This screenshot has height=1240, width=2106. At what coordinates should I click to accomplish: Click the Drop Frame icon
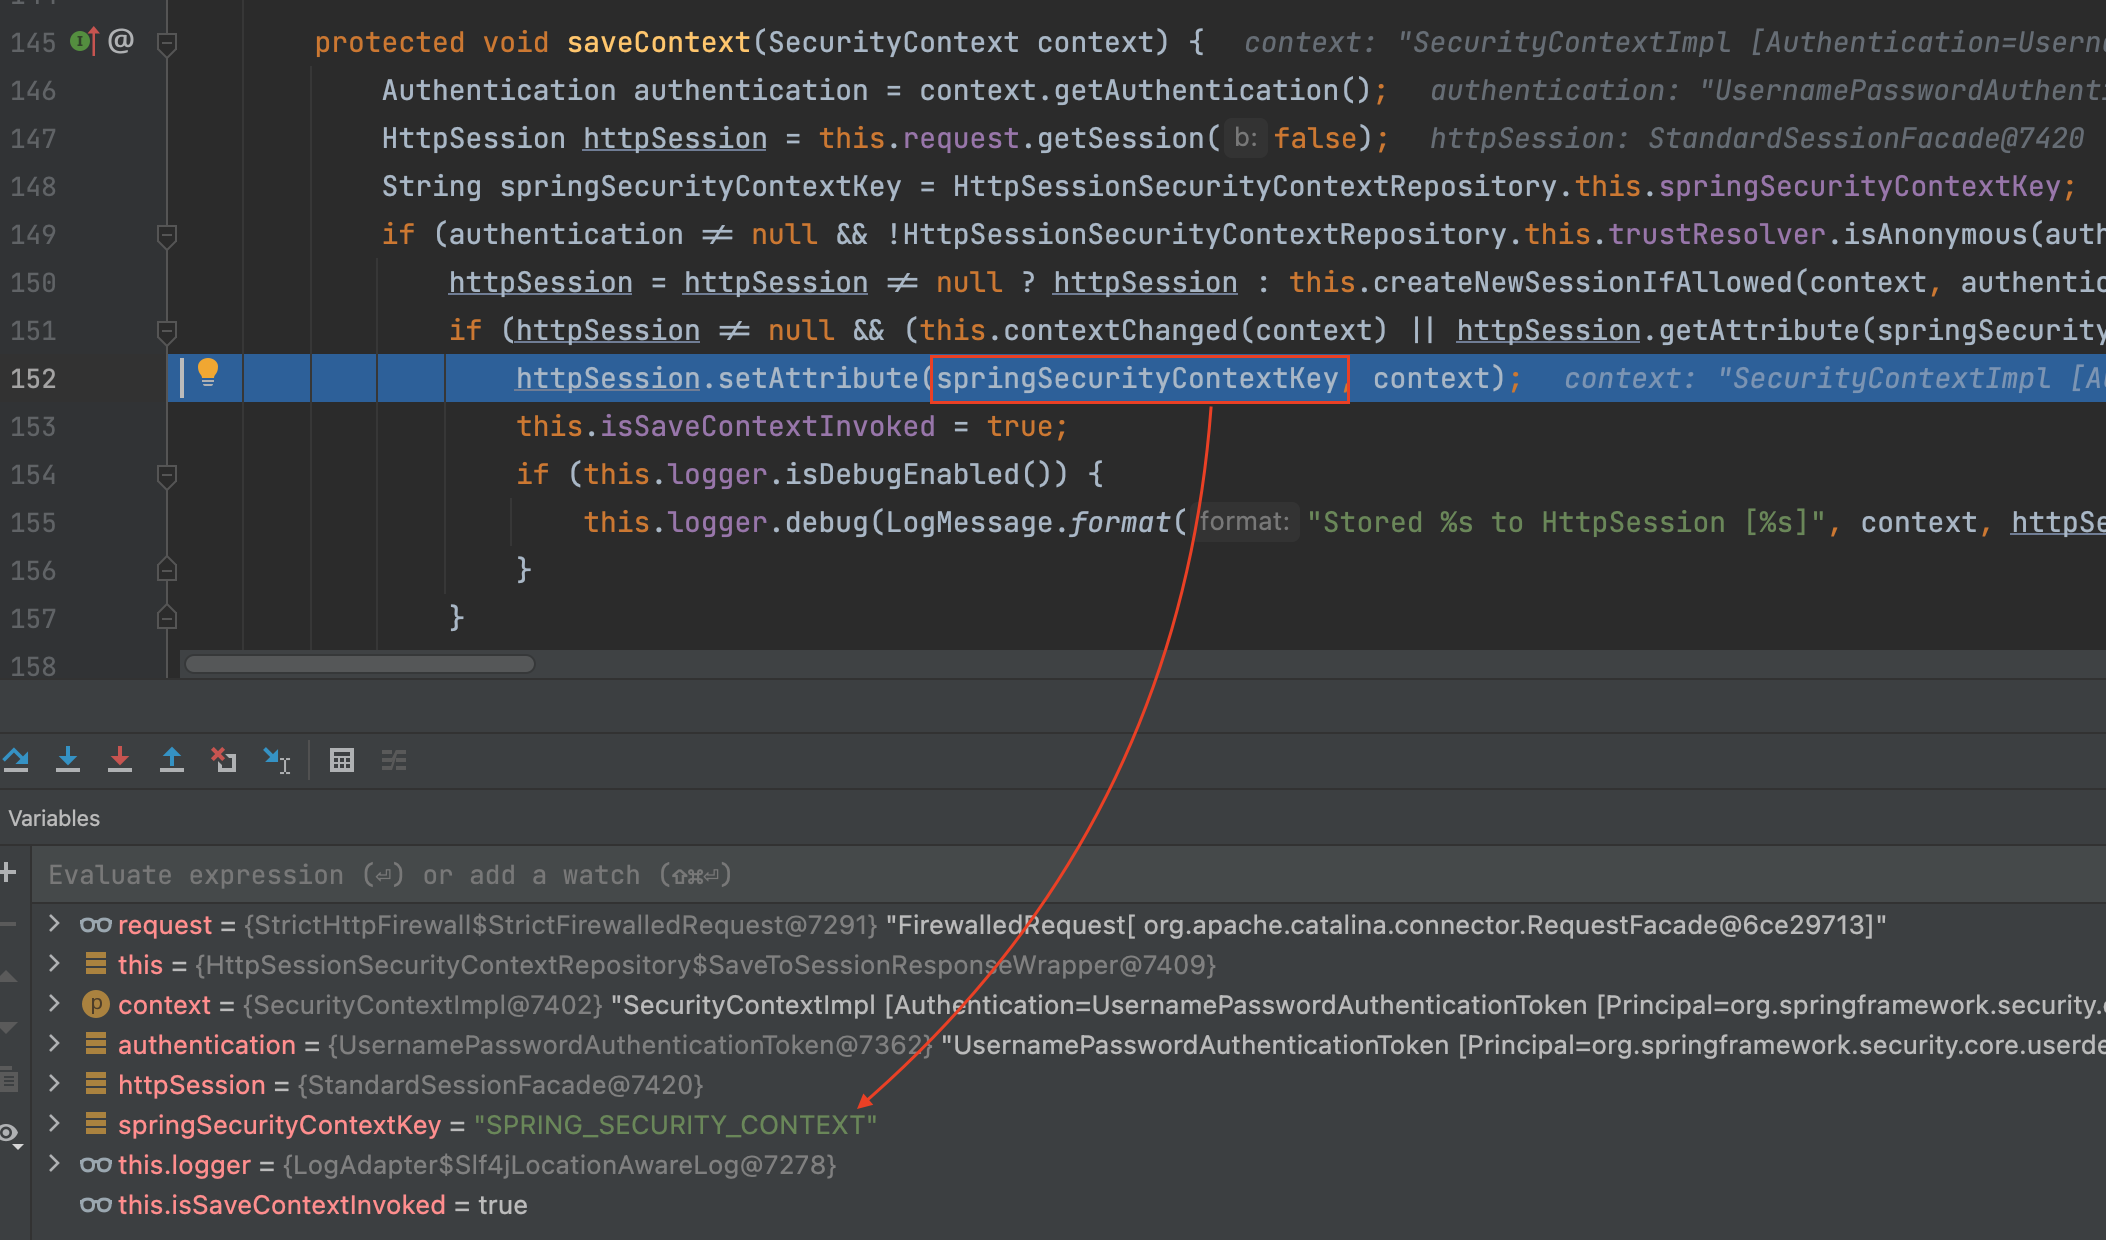(224, 760)
